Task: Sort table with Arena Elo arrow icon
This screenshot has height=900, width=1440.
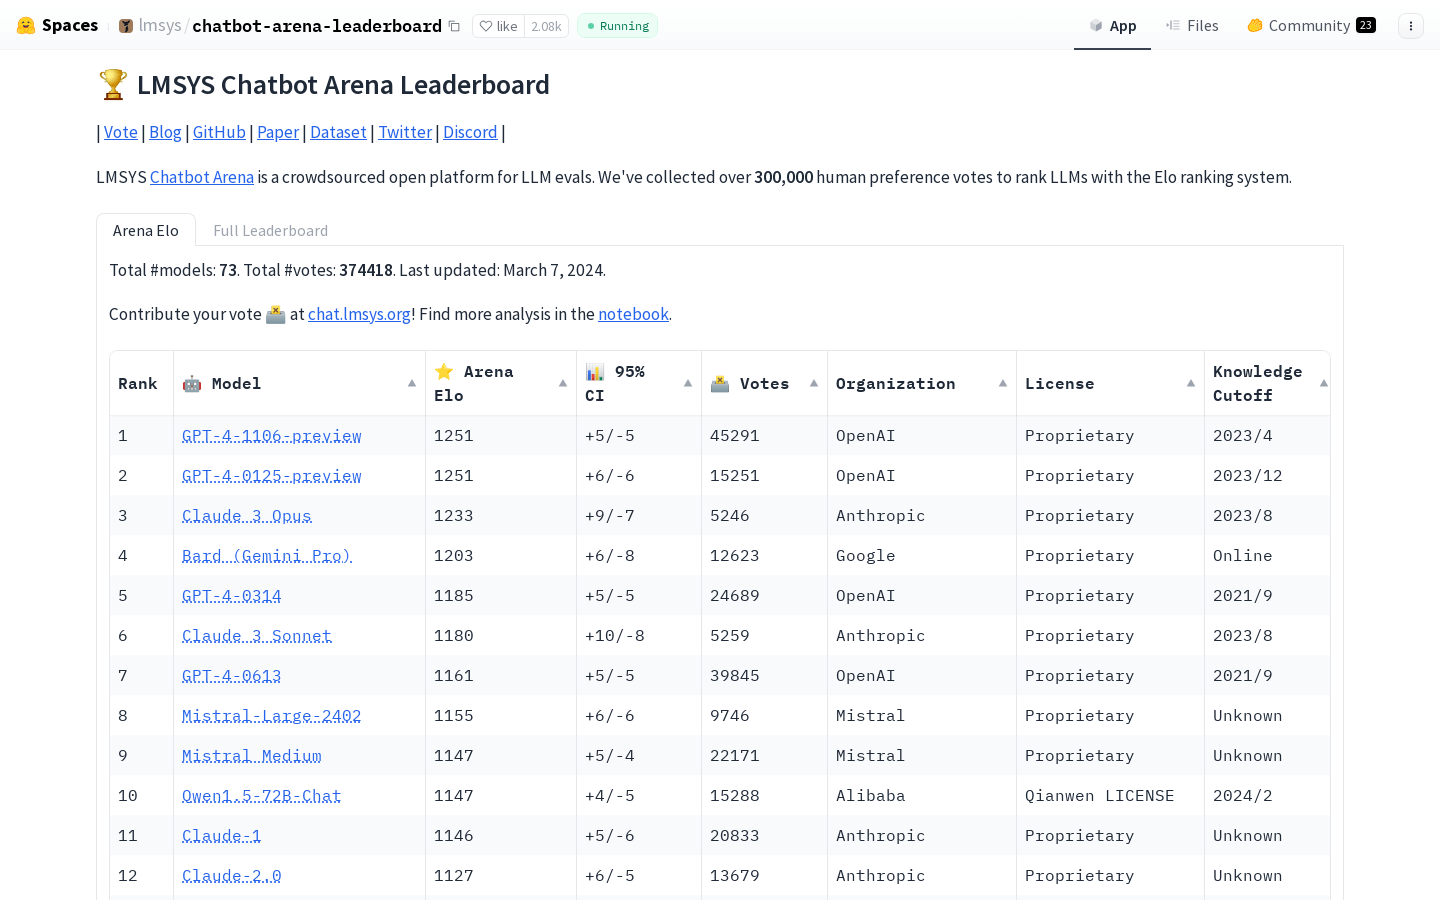Action: [x=562, y=381]
